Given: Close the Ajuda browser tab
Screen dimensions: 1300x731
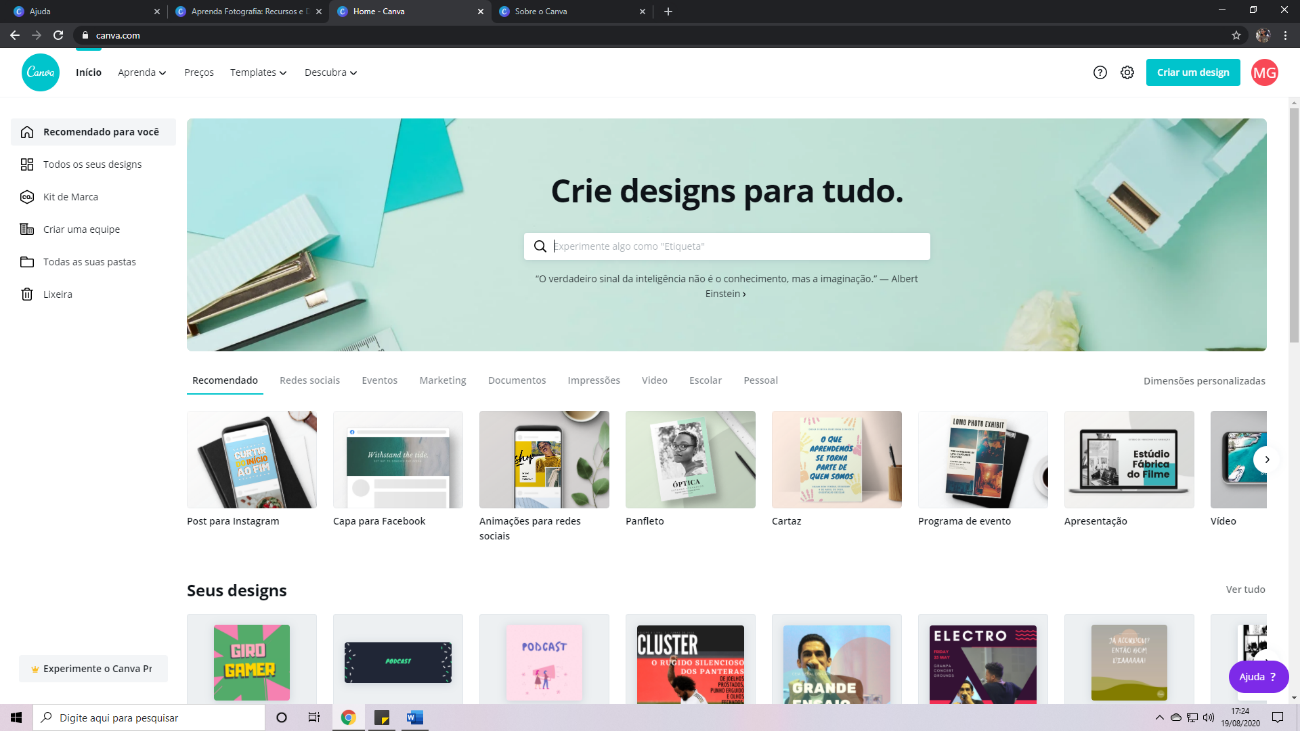Looking at the screenshot, I should 157,11.
